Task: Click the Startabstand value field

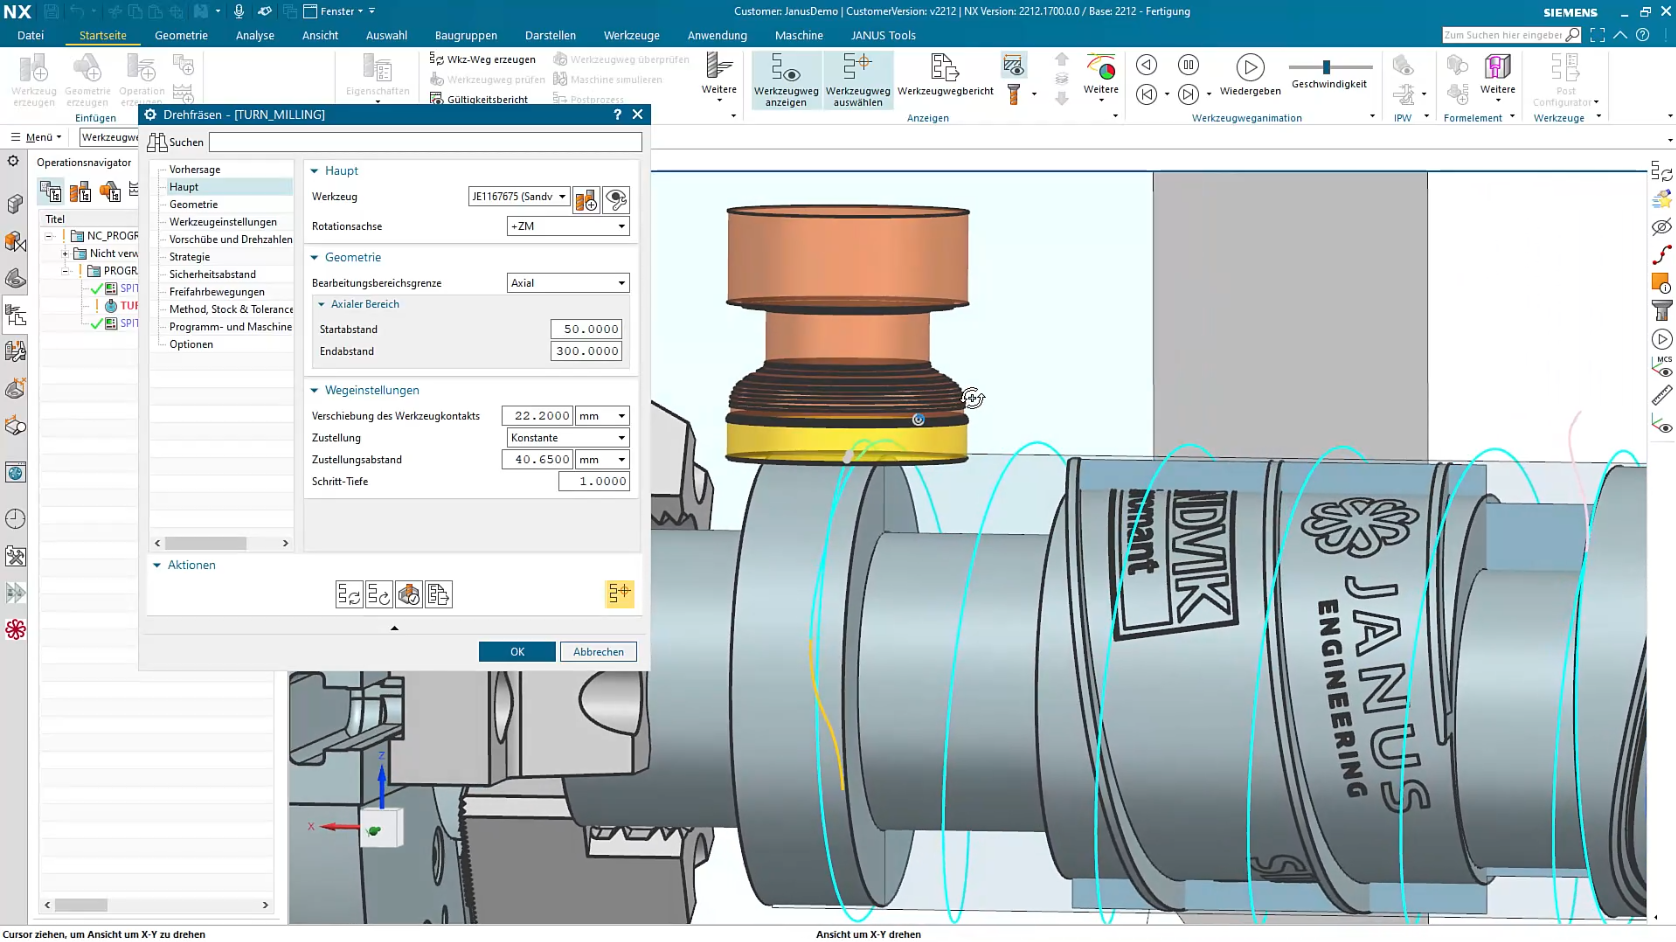Action: (x=586, y=329)
